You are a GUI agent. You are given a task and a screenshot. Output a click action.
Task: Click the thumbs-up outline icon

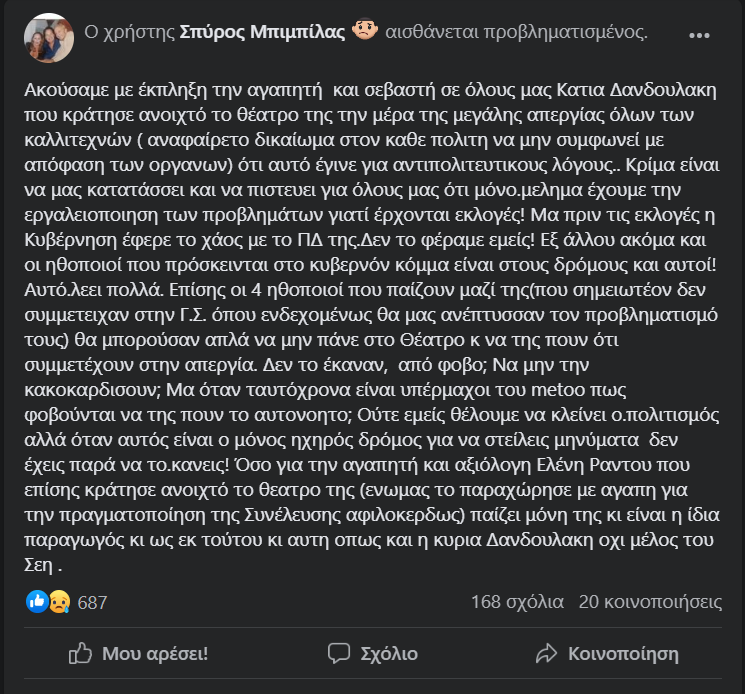pyautogui.click(x=80, y=654)
